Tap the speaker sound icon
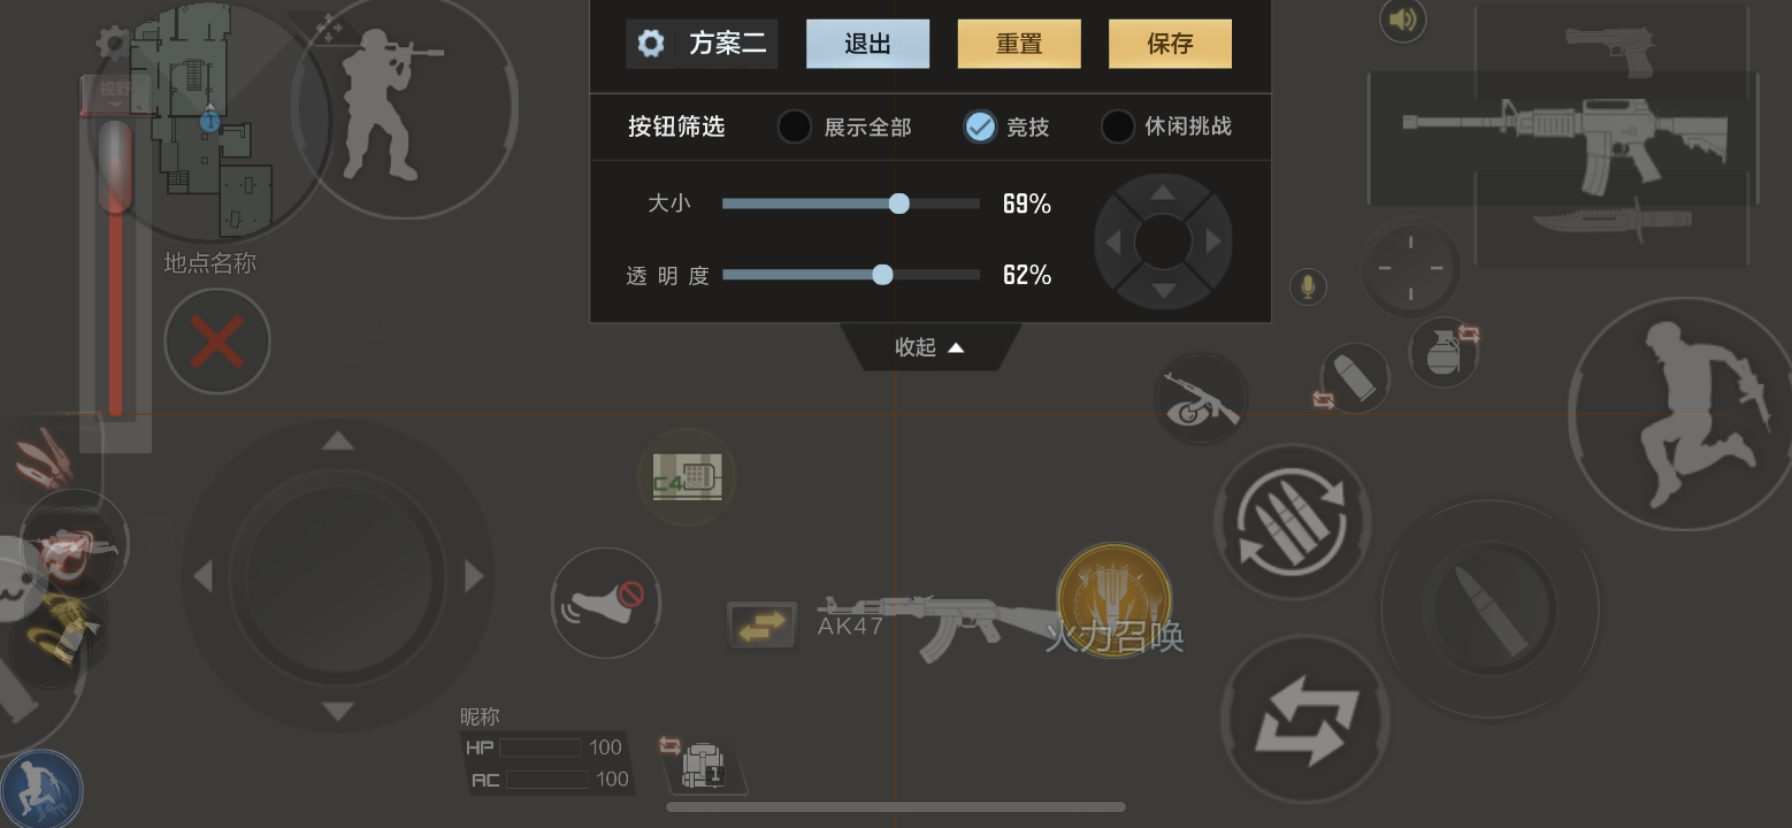Image resolution: width=1792 pixels, height=828 pixels. (1402, 19)
